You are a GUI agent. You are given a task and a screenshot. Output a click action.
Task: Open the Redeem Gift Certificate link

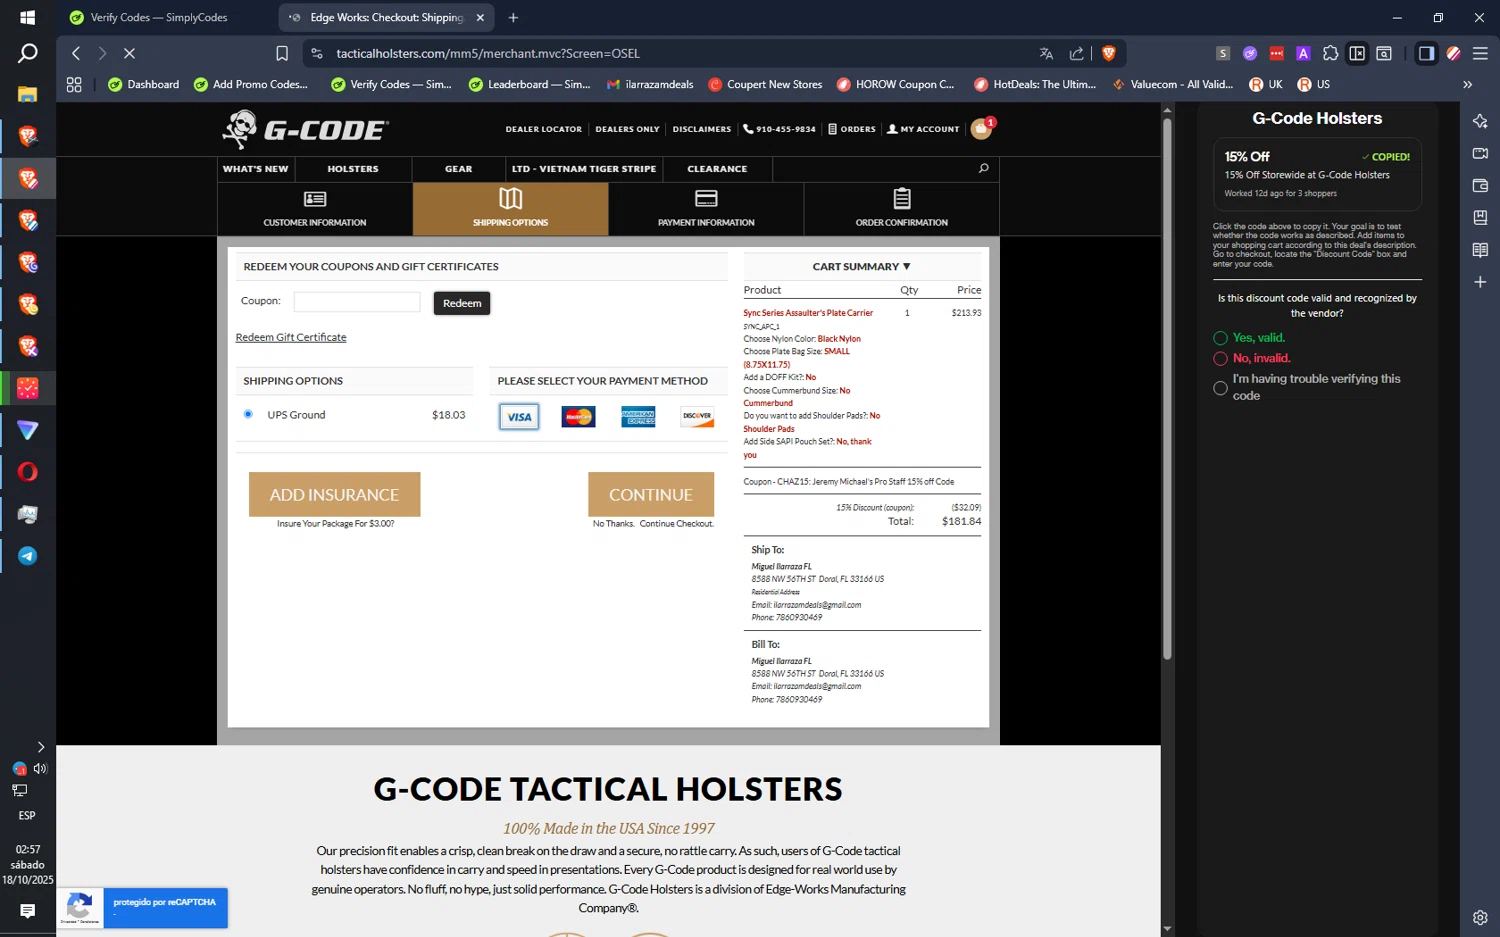(291, 337)
